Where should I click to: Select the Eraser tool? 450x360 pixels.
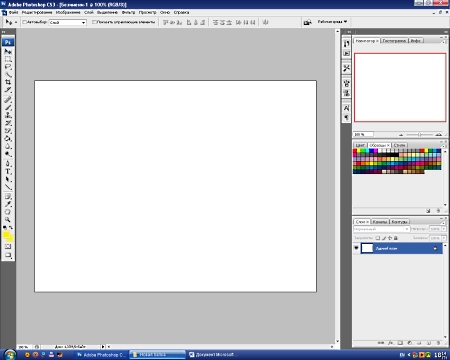(8, 131)
